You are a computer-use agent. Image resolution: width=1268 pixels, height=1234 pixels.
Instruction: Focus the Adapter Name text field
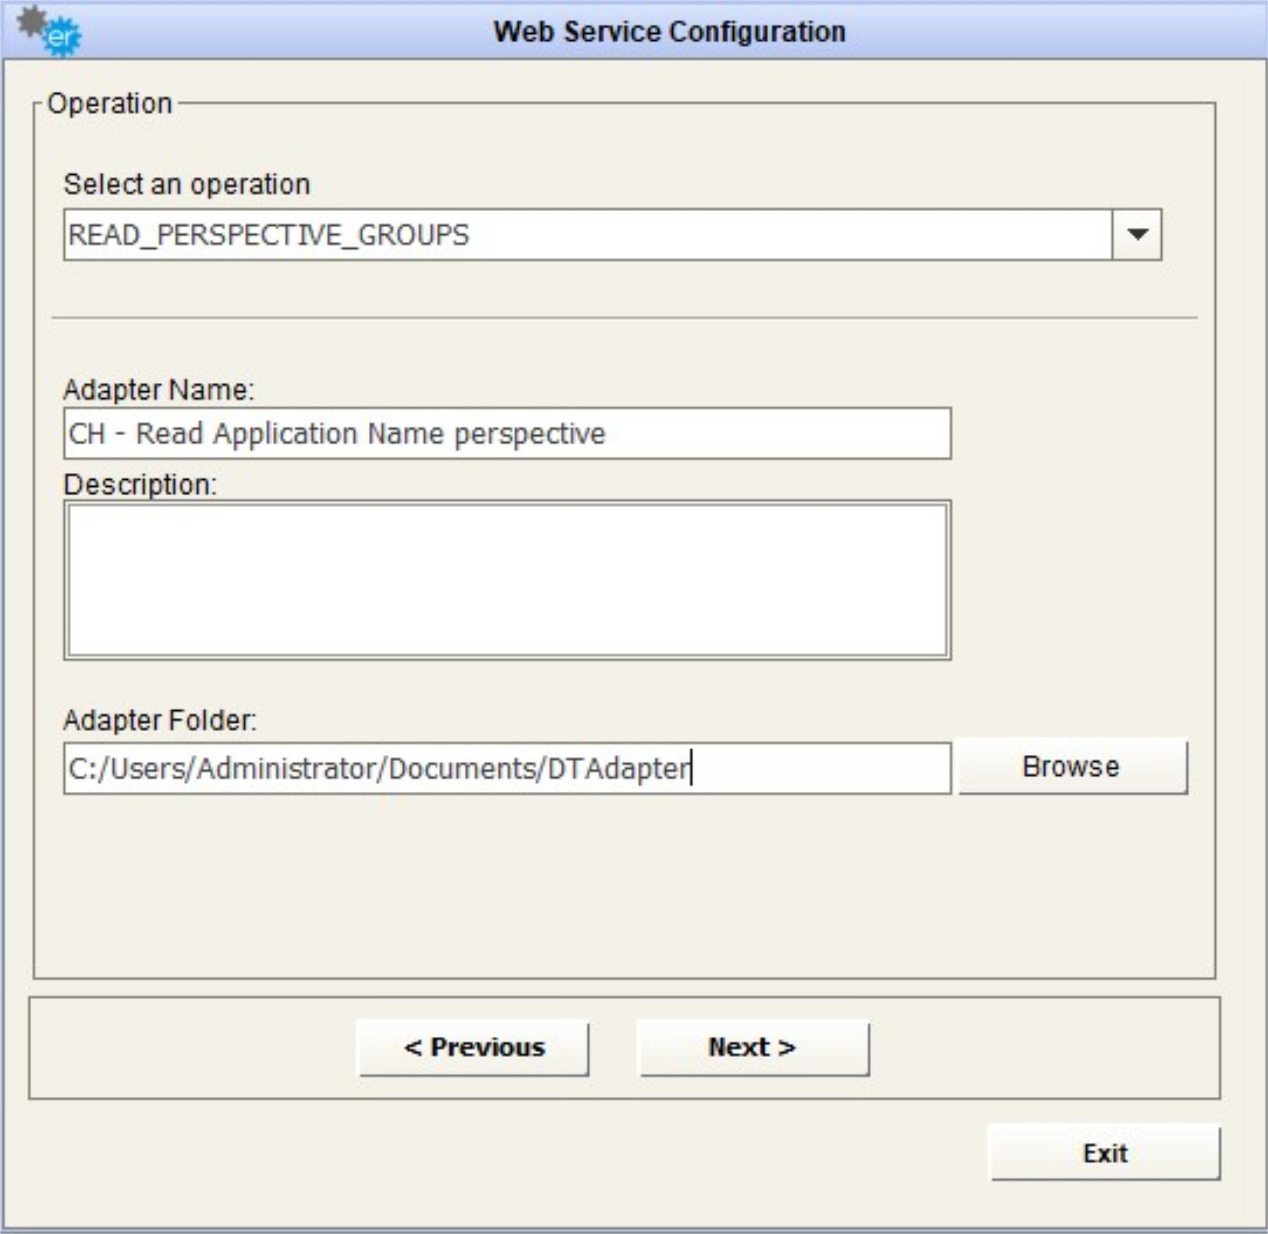[506, 434]
